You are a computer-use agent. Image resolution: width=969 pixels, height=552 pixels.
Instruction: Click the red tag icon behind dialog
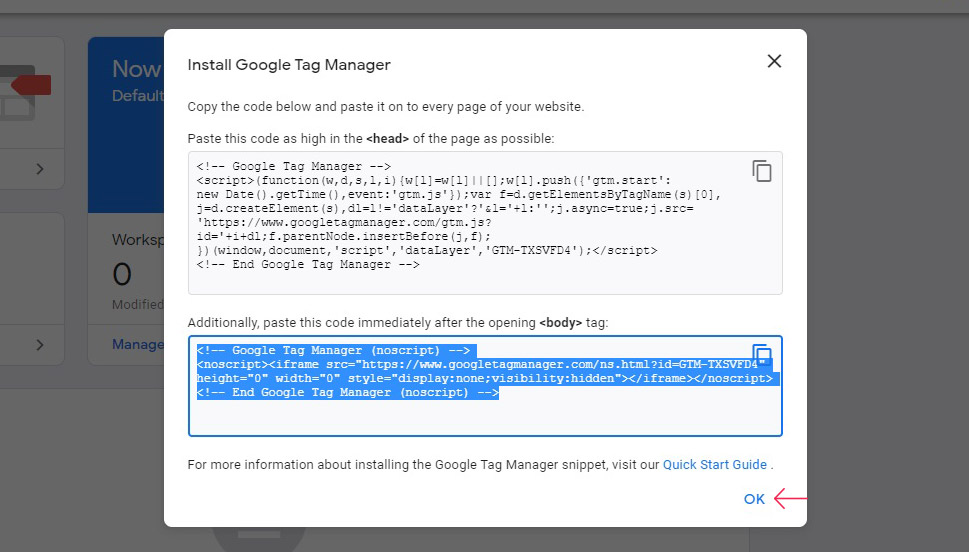31,85
